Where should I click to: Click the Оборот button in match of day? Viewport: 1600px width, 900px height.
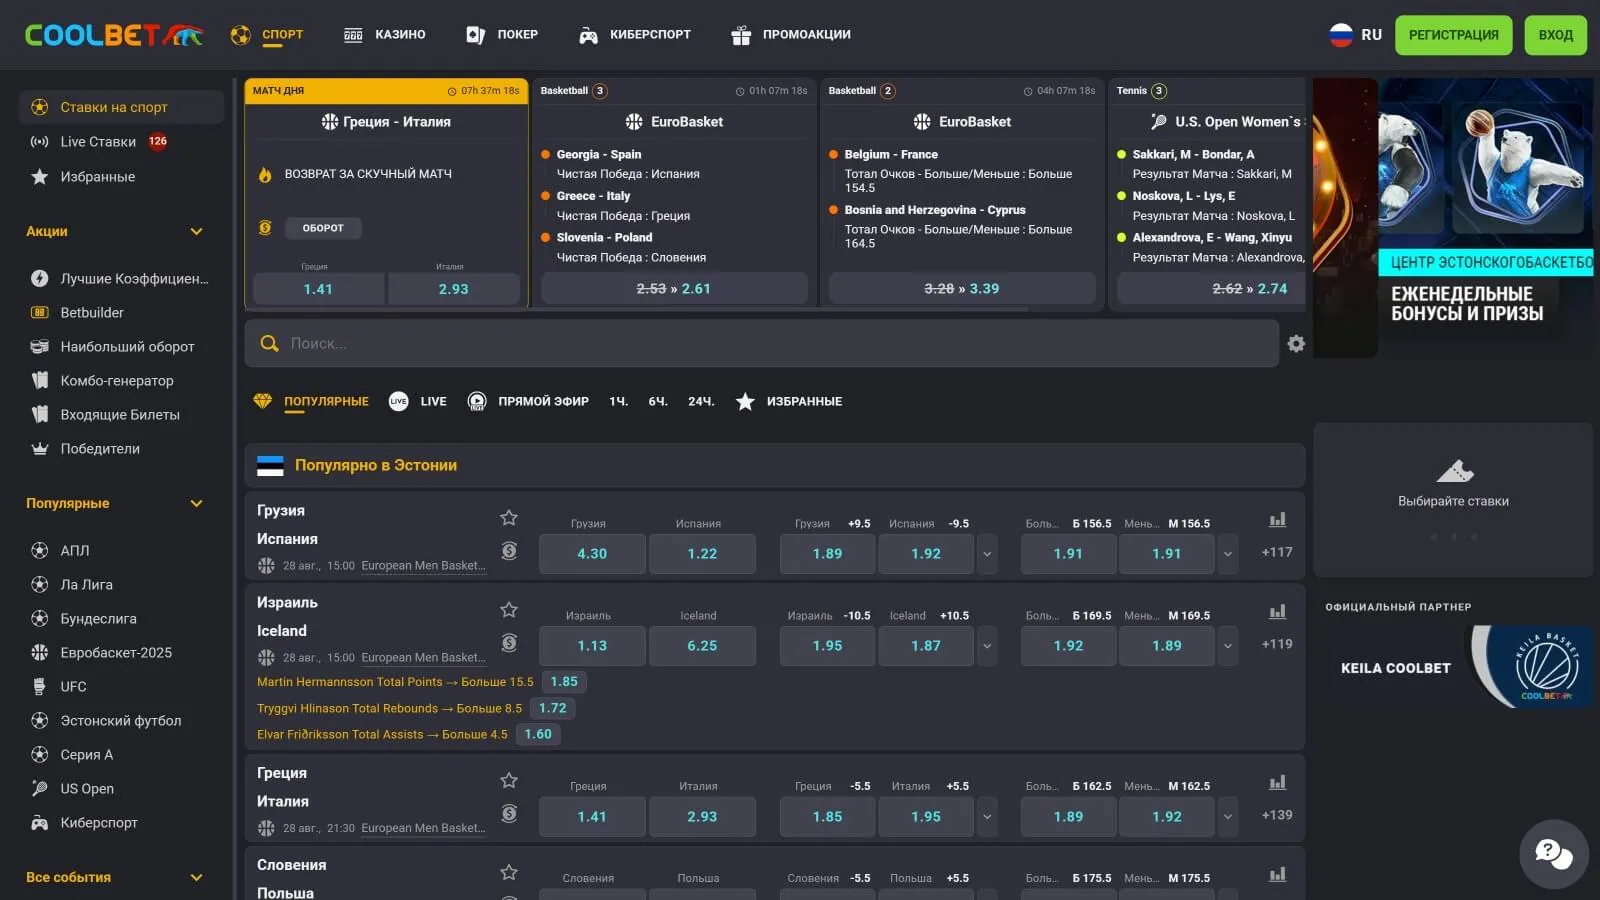tap(323, 228)
